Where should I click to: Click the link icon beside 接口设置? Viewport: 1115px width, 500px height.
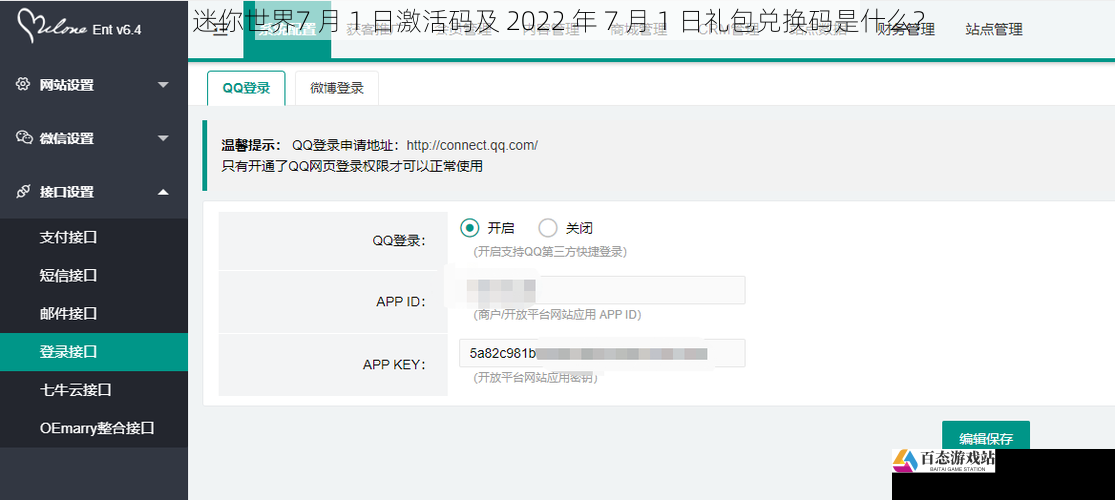(23, 191)
